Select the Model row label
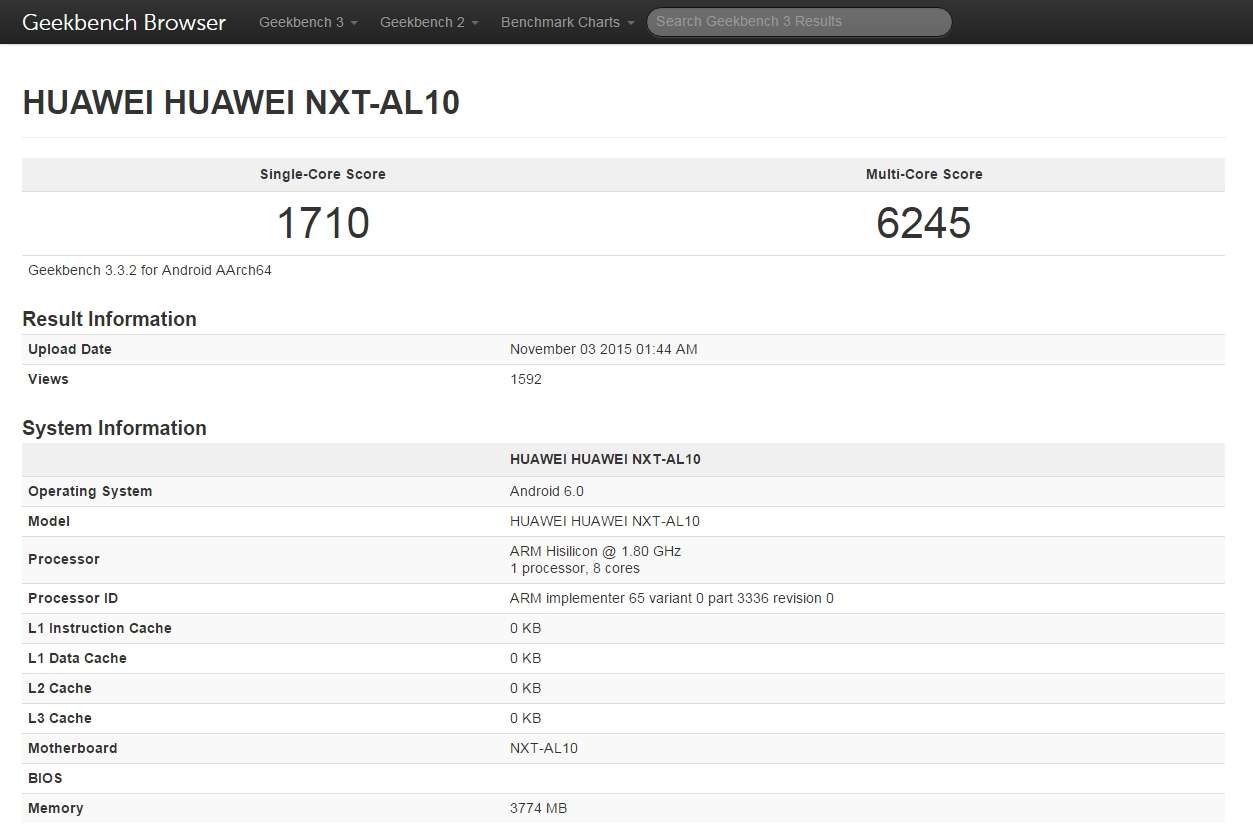The height and width of the screenshot is (837, 1253). point(49,521)
